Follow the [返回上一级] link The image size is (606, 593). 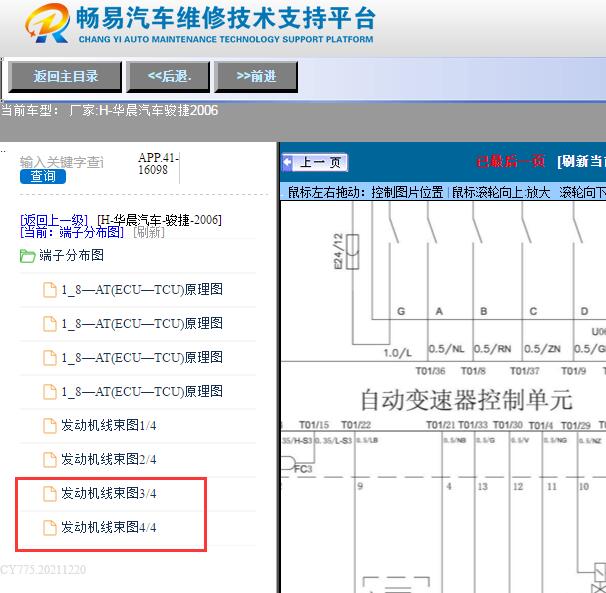coord(54,220)
